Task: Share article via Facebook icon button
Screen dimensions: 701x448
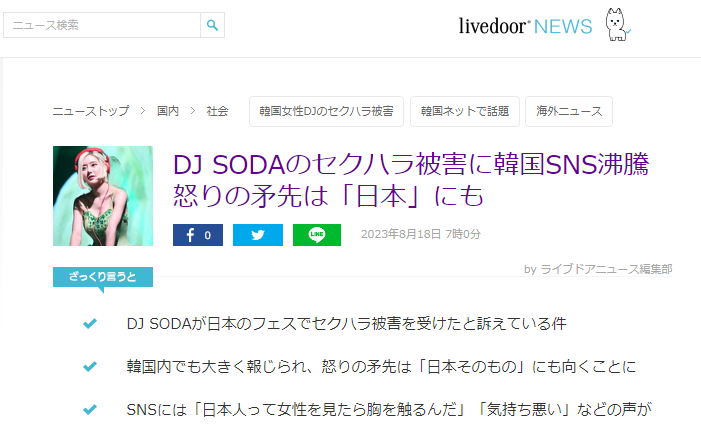Action: point(198,235)
